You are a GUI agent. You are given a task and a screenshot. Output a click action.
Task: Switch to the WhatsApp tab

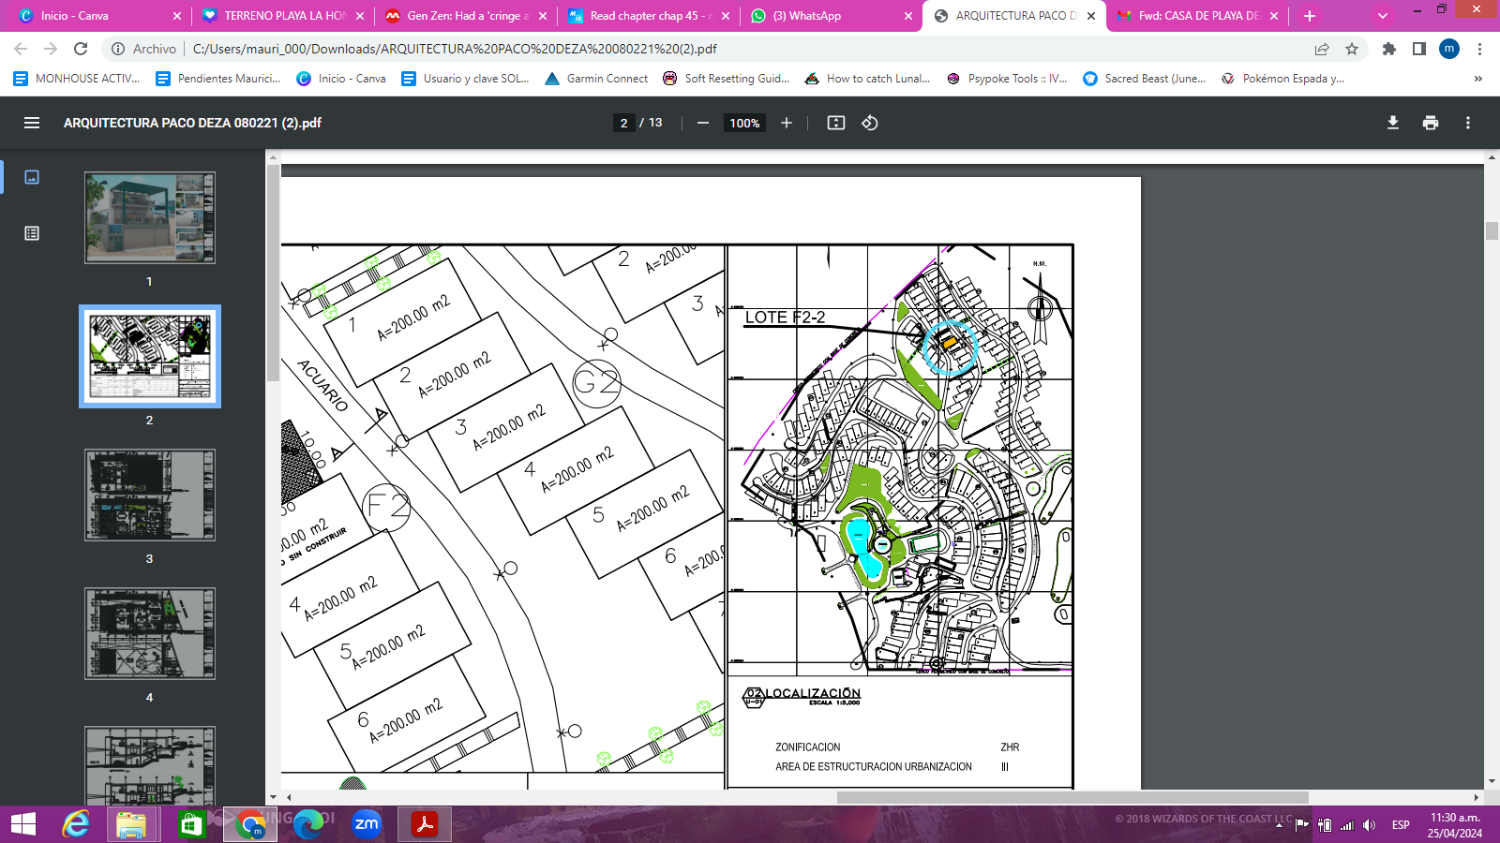click(x=830, y=16)
